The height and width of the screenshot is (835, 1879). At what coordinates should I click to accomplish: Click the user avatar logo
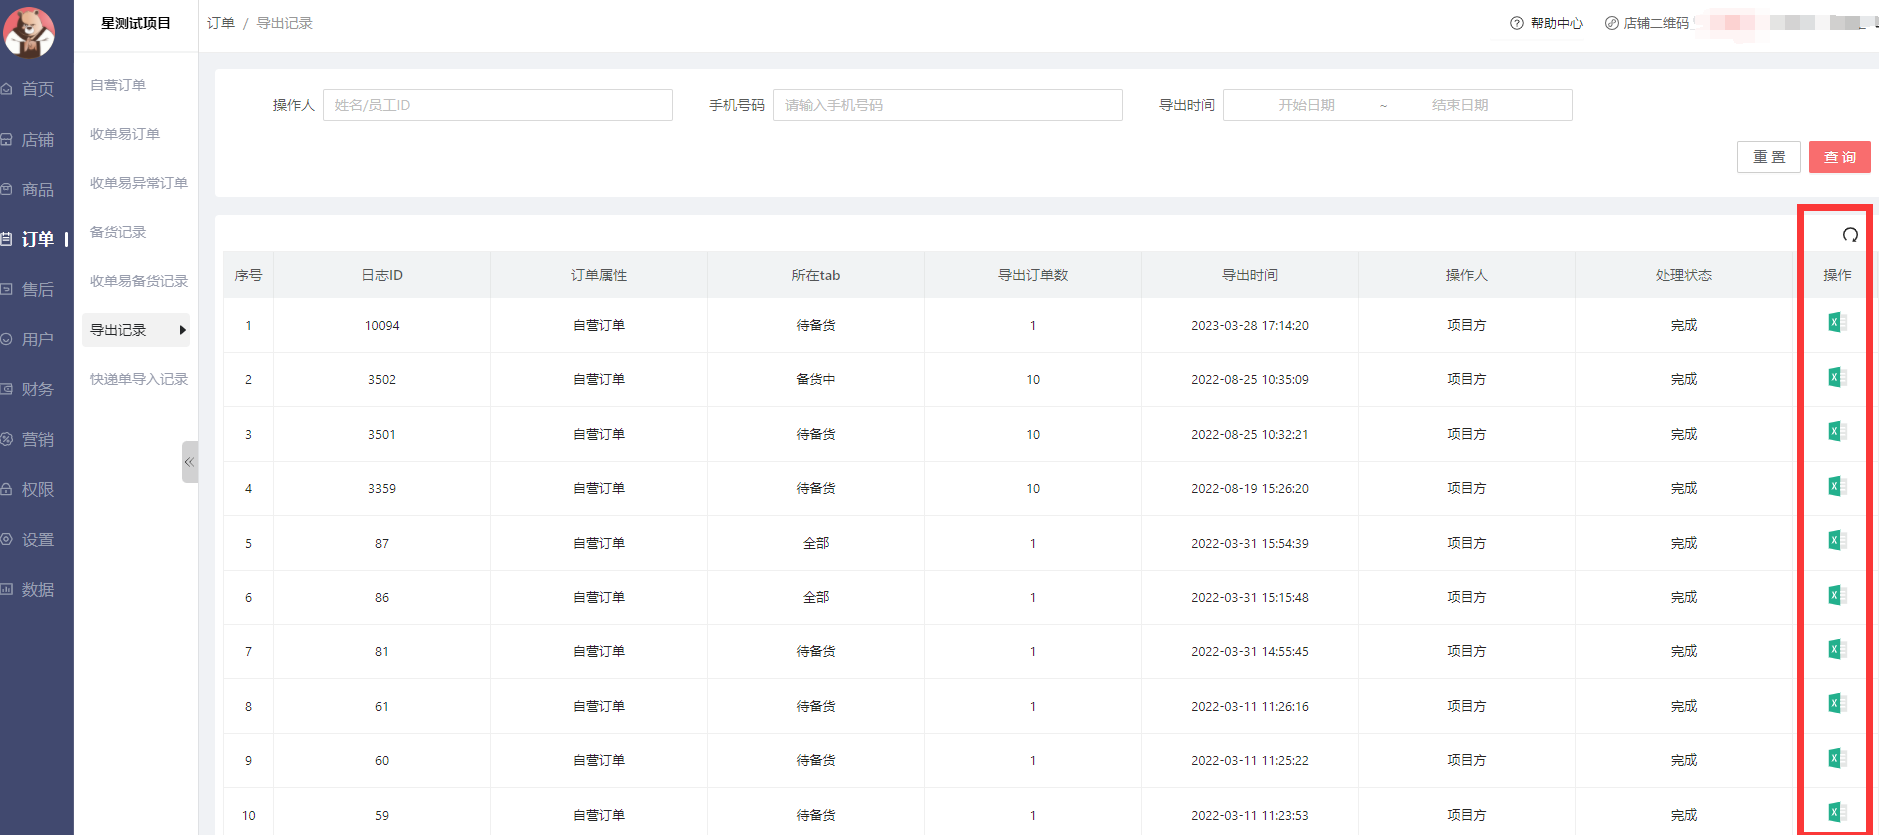29,31
